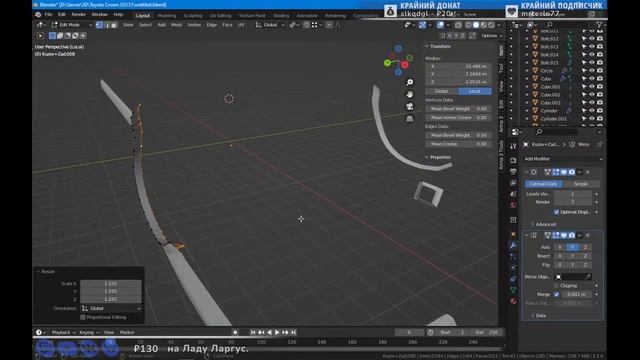Open the Object properties orange square tab
Screen dimensions: 640x360
click(513, 234)
